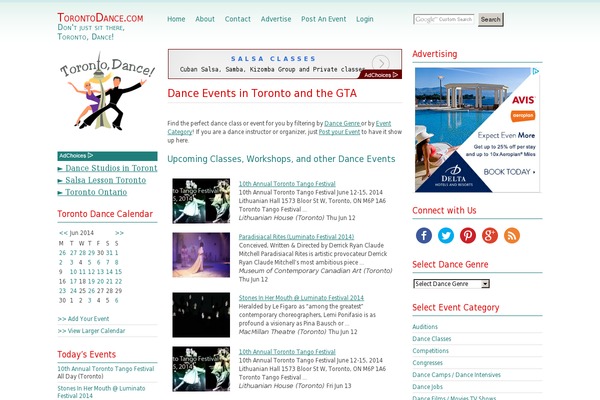Open the Twitter social icon
This screenshot has height=400, width=600.
pos(446,235)
